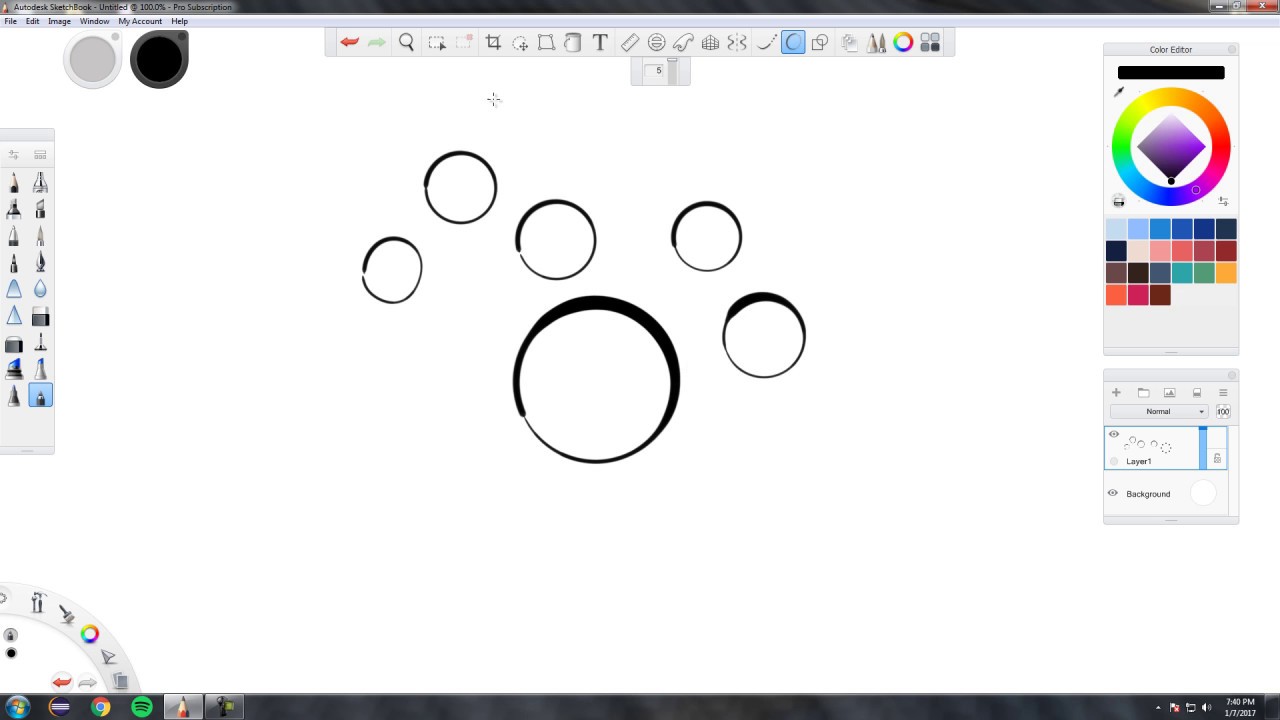Viewport: 1280px width, 720px height.
Task: Open the Window menu
Action: [x=94, y=21]
